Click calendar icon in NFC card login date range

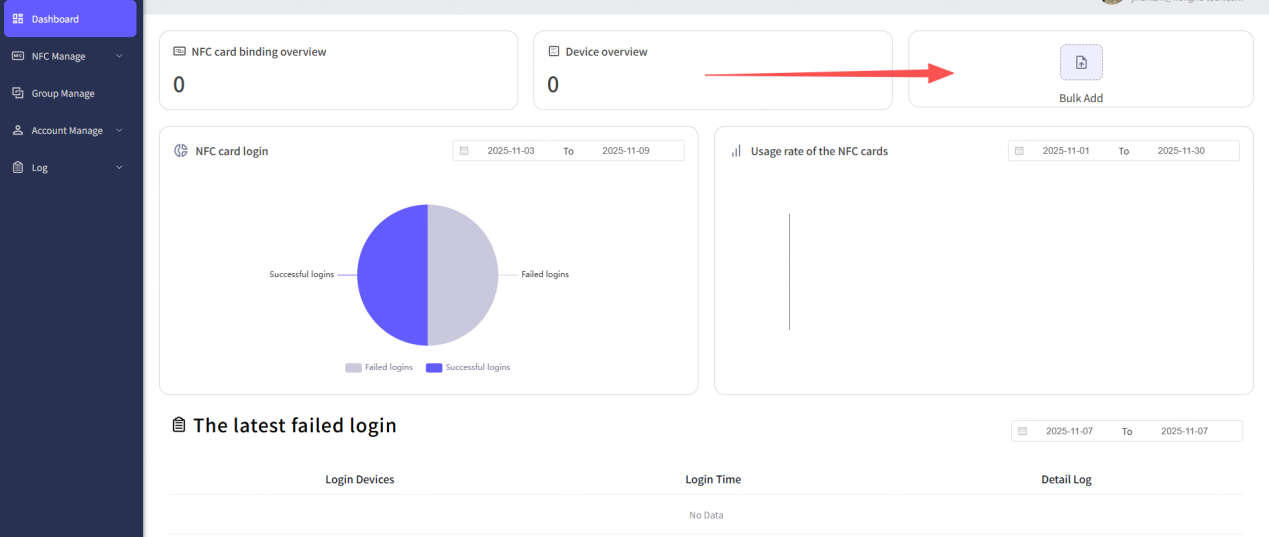click(x=464, y=151)
